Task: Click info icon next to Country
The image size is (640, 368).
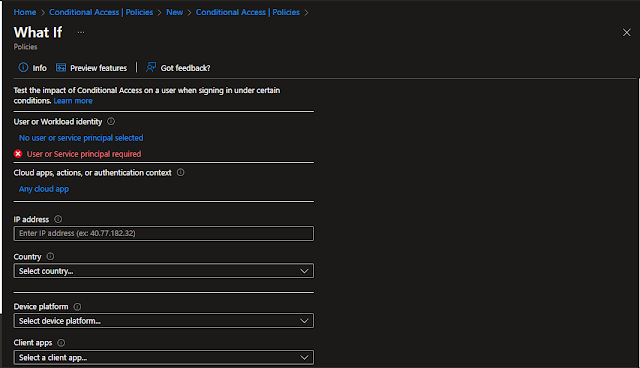Action: click(x=50, y=256)
